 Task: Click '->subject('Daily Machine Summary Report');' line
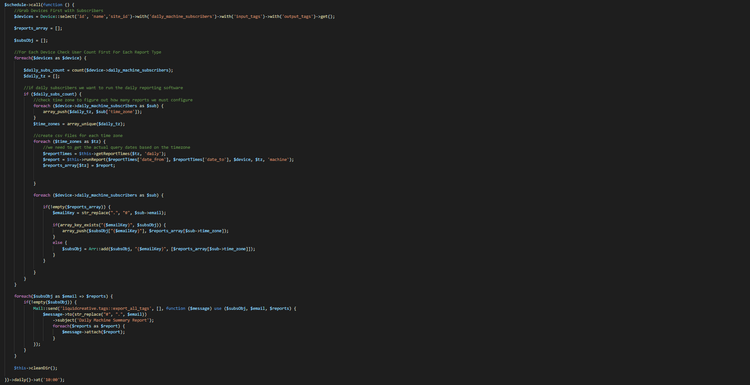click(103, 320)
